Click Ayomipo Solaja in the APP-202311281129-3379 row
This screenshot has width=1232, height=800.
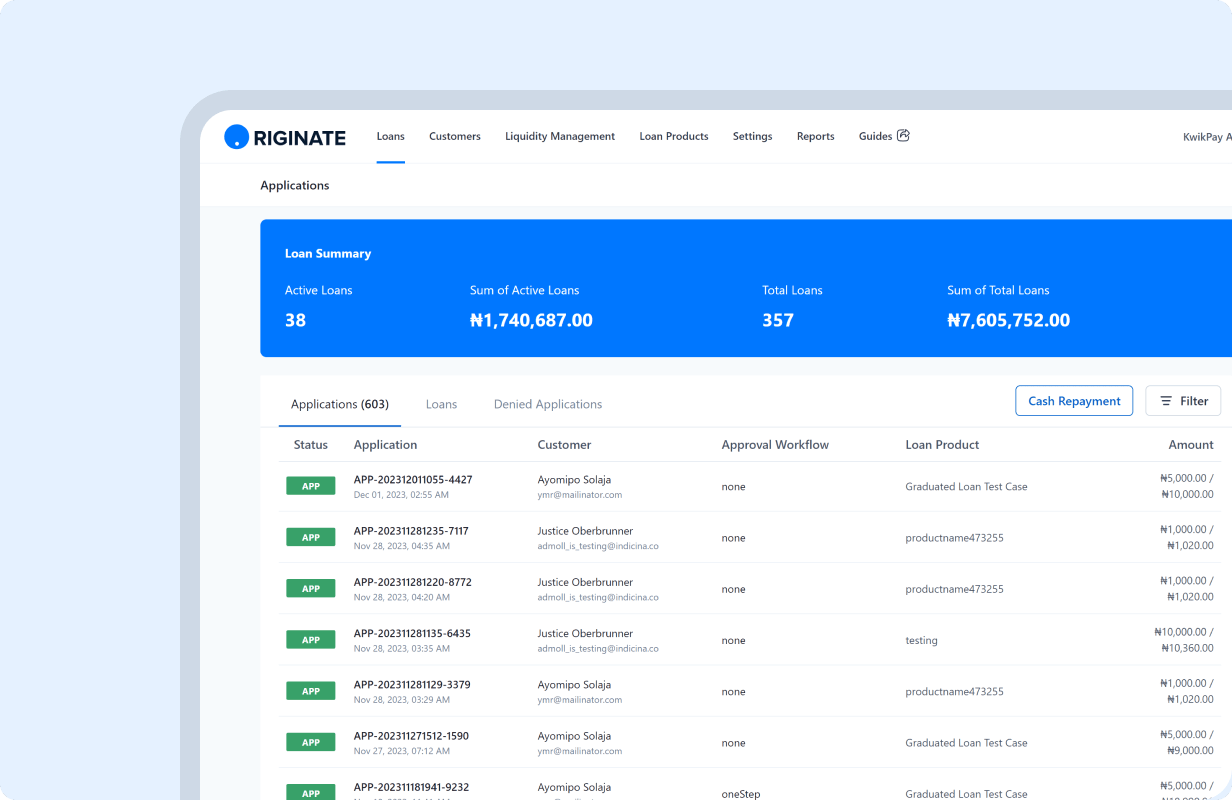(x=574, y=685)
